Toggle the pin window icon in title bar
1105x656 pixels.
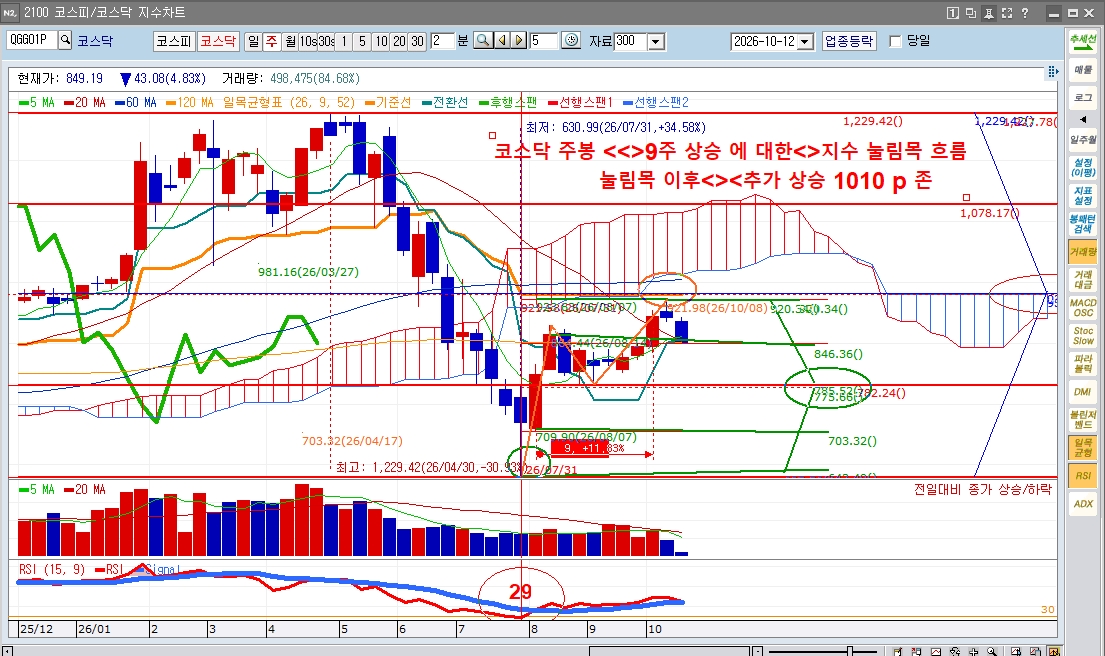pyautogui.click(x=989, y=13)
